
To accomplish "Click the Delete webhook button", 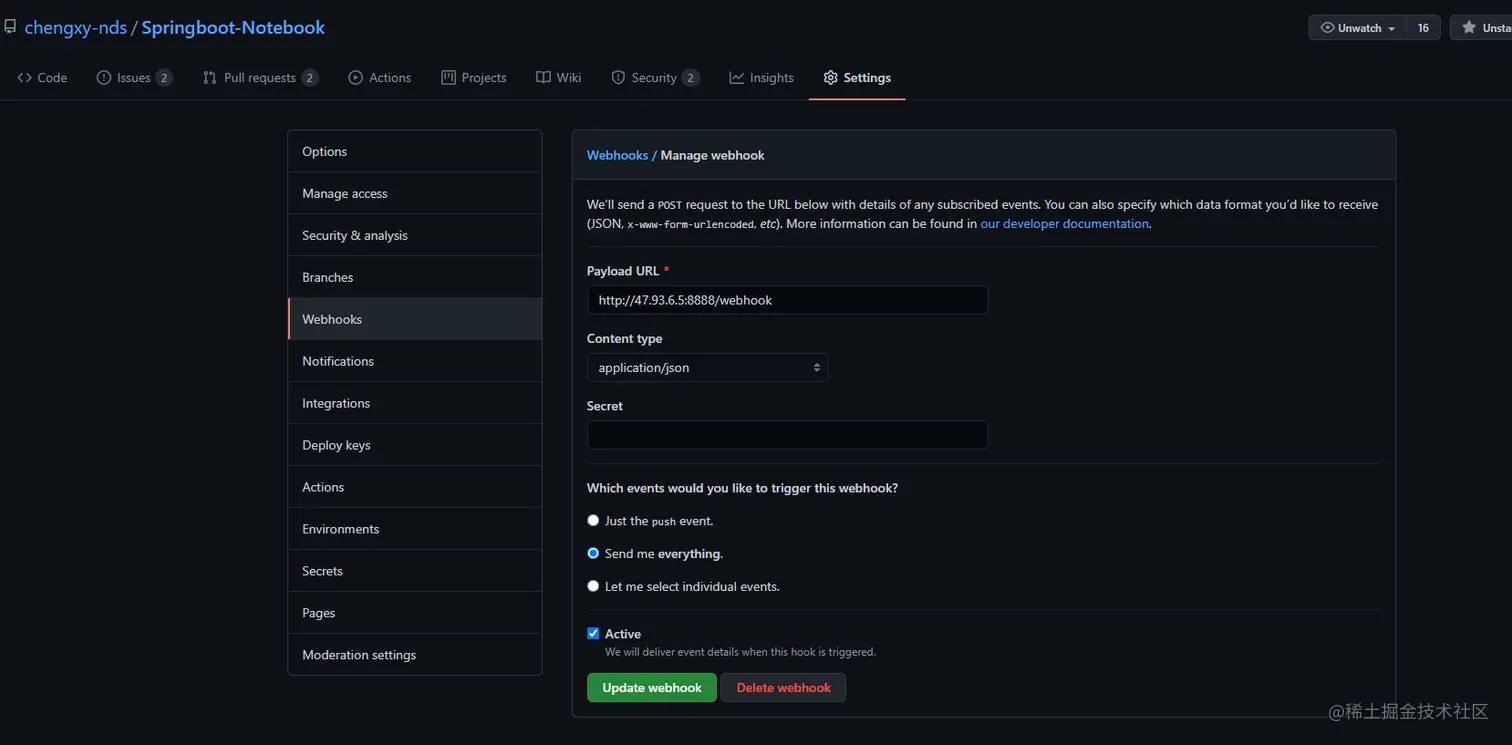I will [x=783, y=688].
